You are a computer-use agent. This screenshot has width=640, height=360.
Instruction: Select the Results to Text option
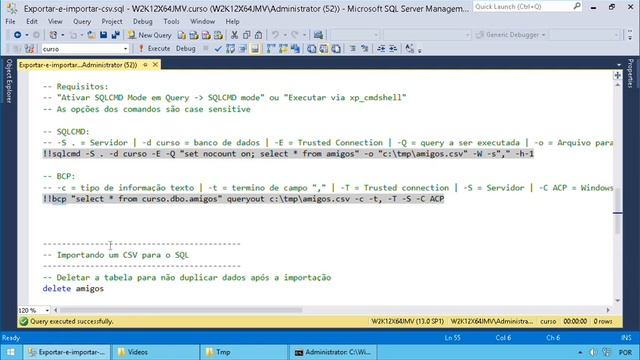[x=311, y=49]
